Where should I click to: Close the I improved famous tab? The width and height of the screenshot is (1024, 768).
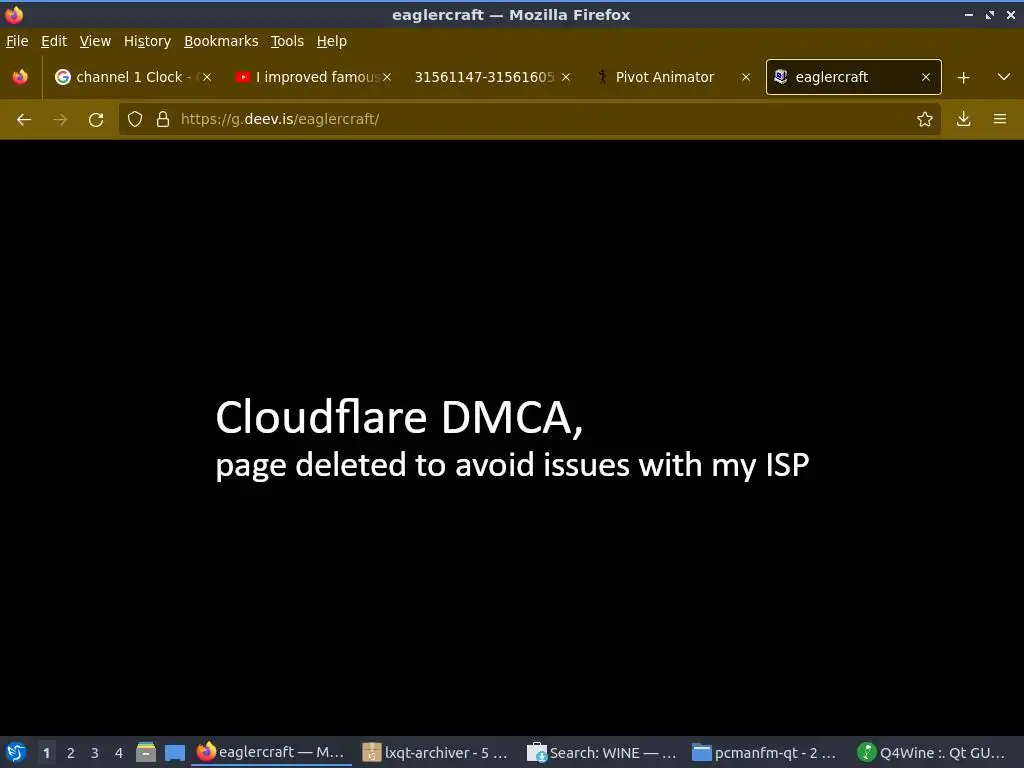click(387, 77)
